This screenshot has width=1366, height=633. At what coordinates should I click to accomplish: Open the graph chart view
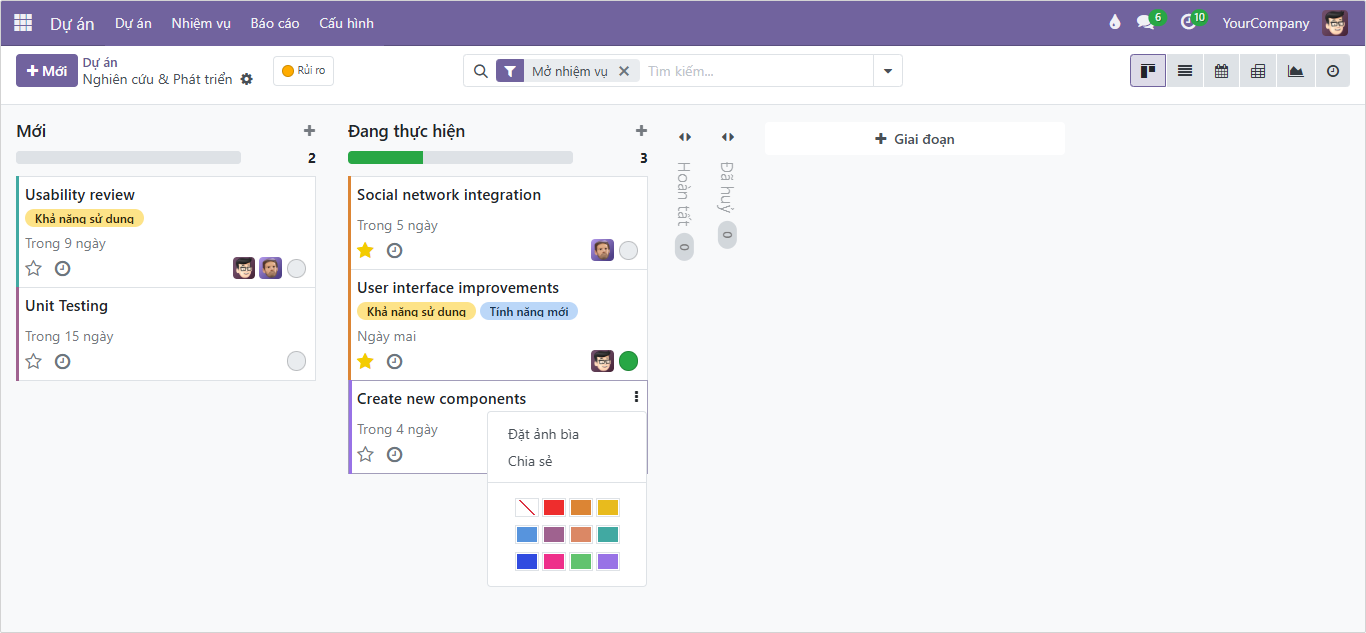[1295, 71]
